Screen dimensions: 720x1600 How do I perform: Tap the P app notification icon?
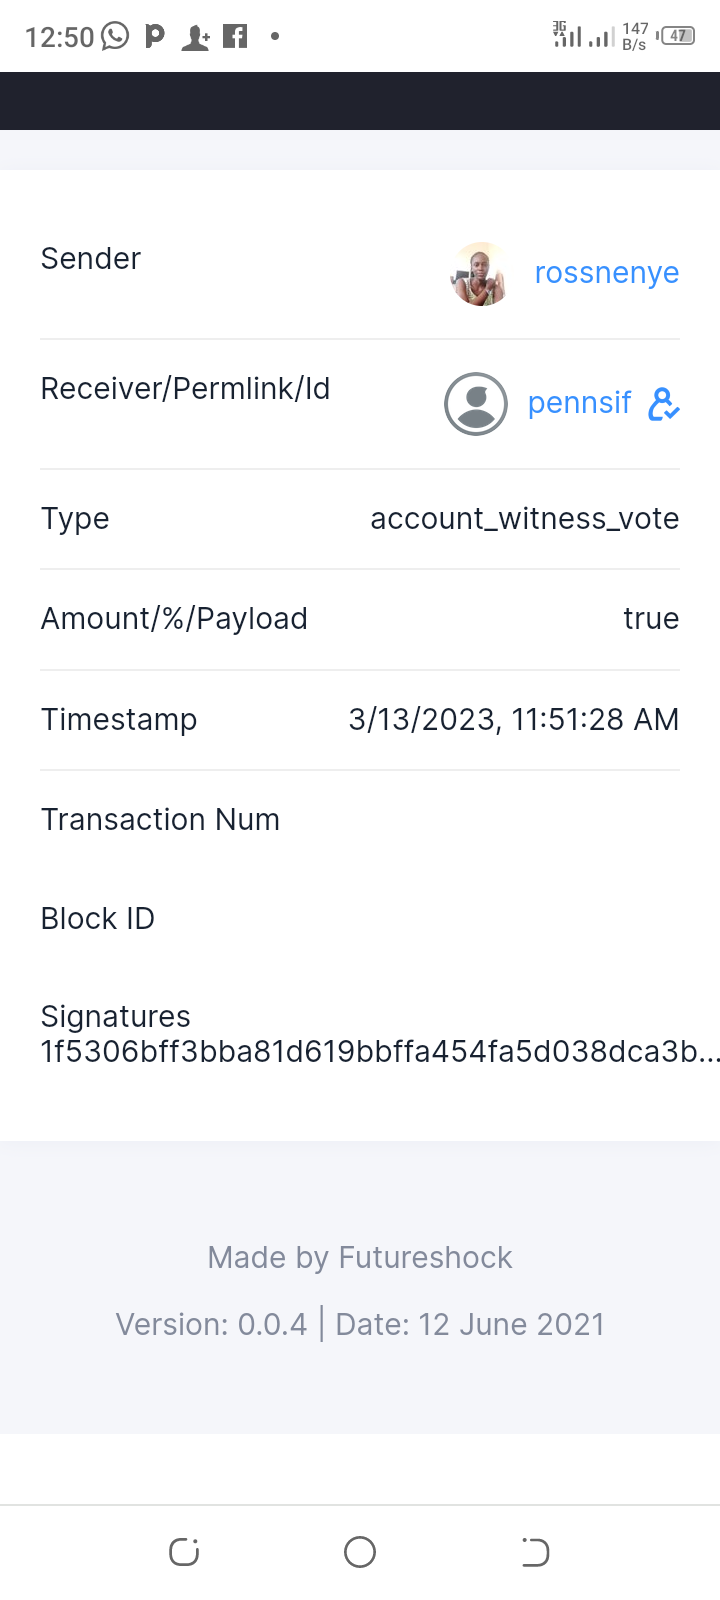[x=155, y=37]
